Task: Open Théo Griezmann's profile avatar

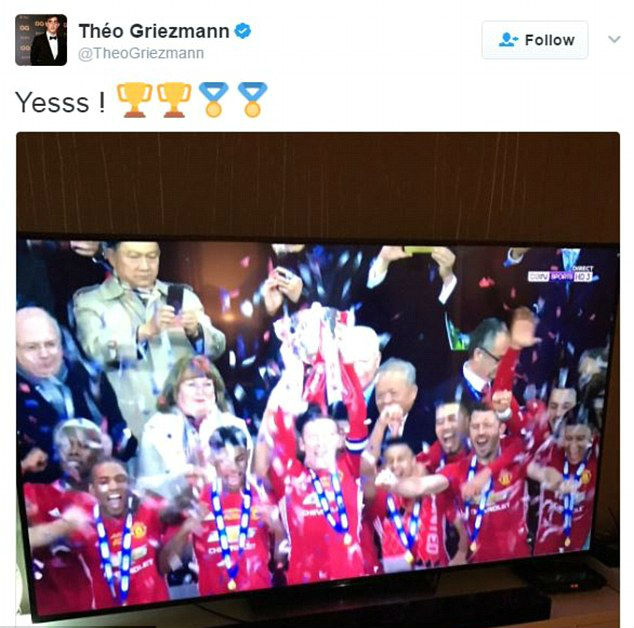Action: tap(41, 40)
